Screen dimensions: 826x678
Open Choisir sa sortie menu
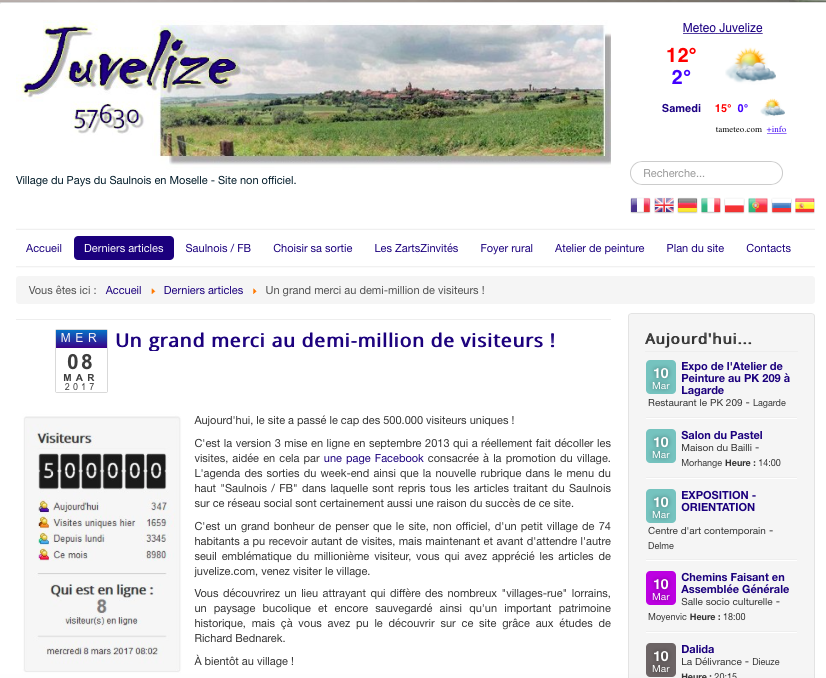pyautogui.click(x=312, y=248)
